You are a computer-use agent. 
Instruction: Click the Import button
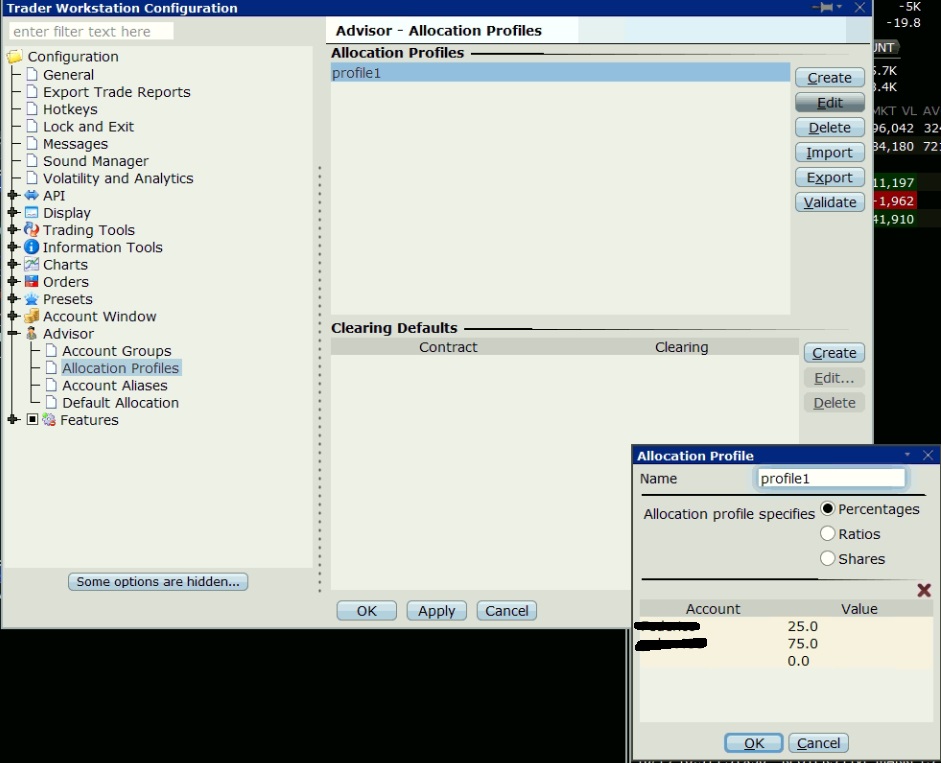pos(829,152)
